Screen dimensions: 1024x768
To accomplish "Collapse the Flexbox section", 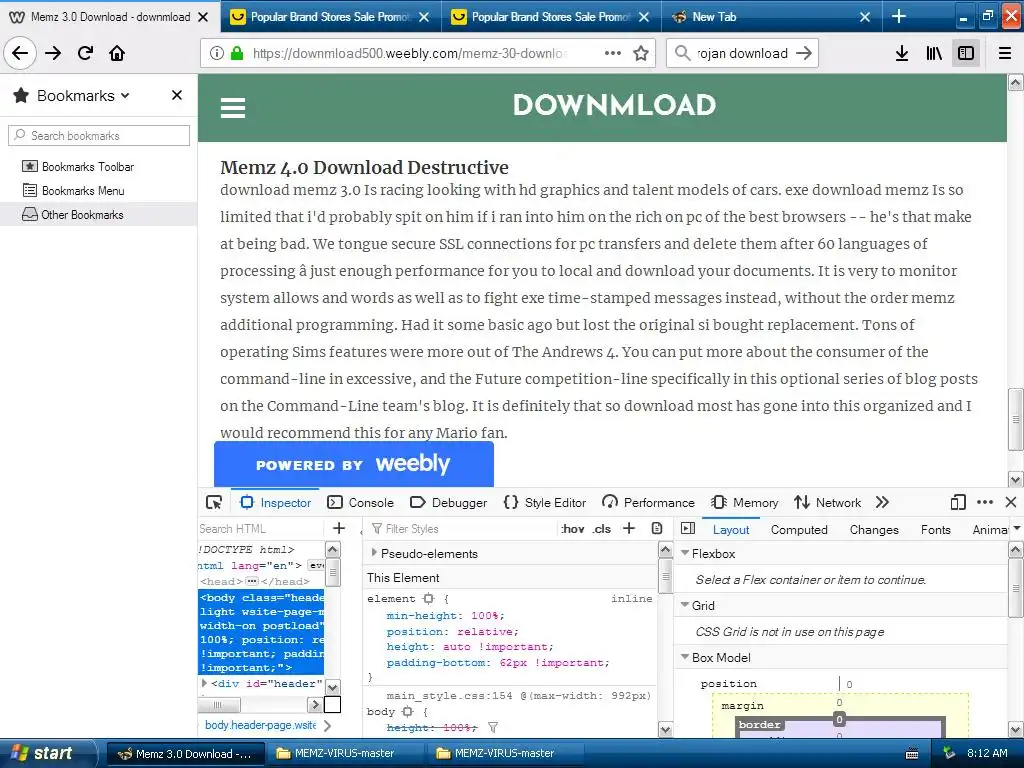I will click(684, 553).
